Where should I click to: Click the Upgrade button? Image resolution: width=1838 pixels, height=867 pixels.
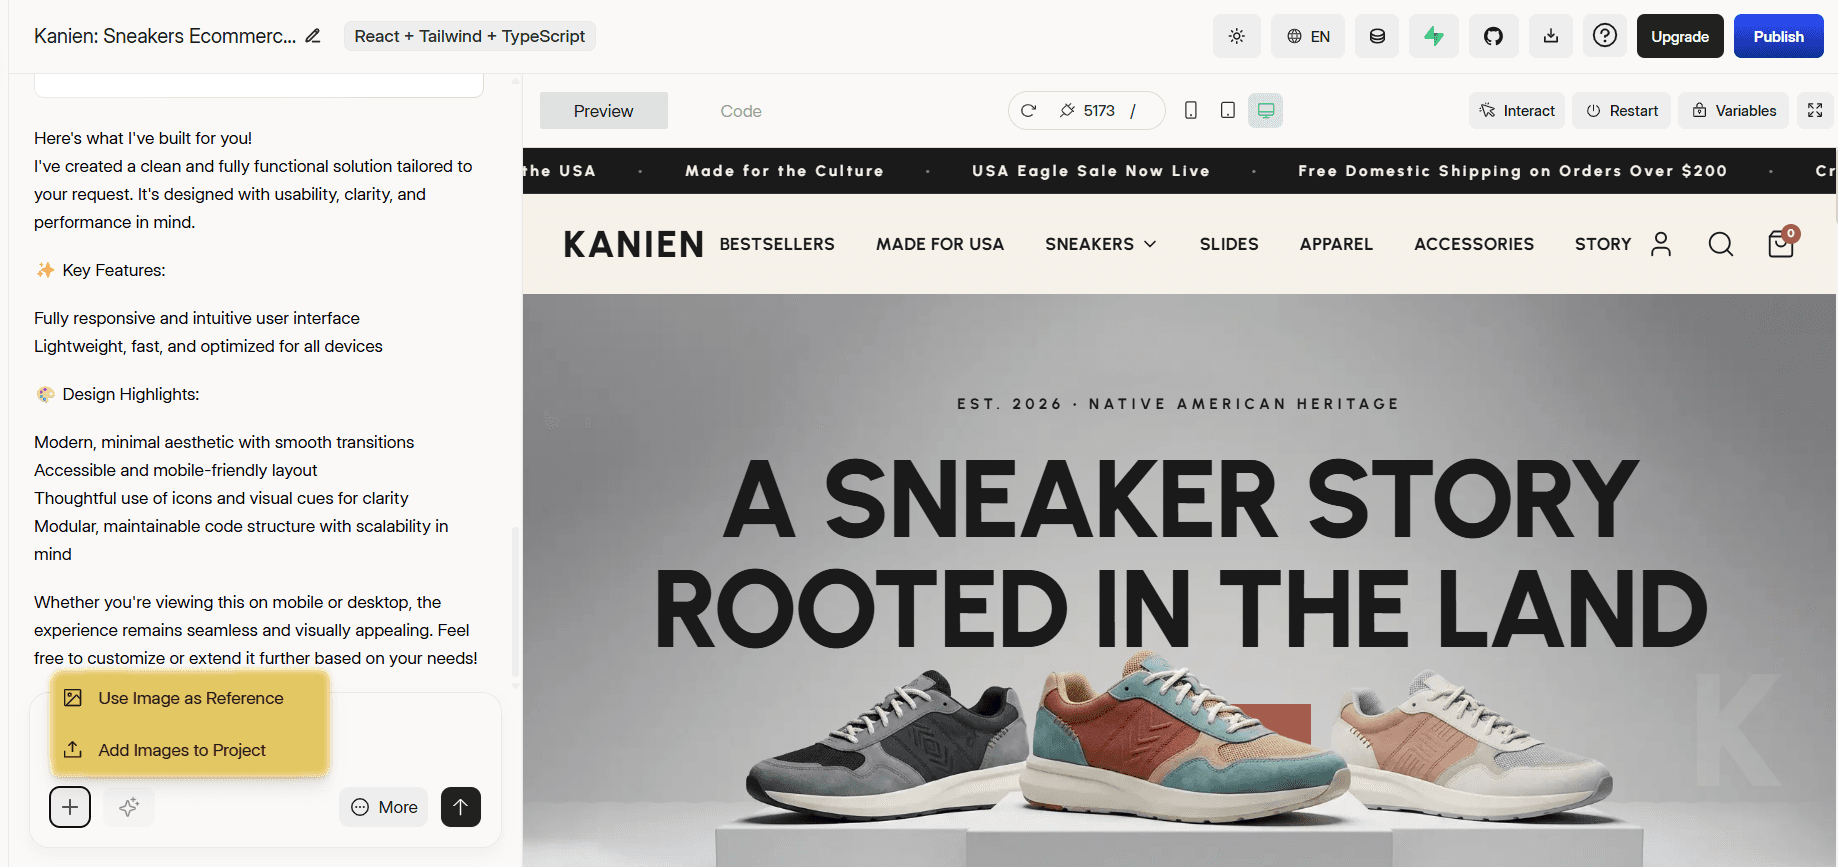click(1680, 36)
